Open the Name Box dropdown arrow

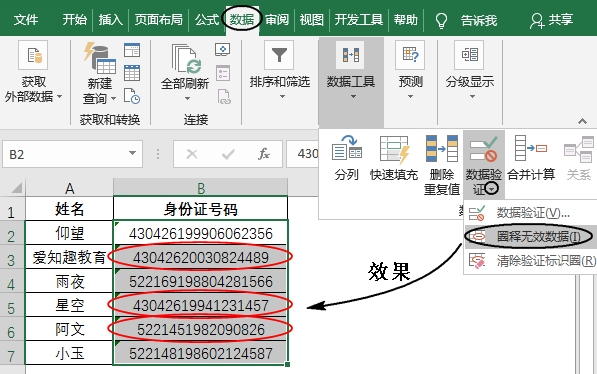point(132,153)
